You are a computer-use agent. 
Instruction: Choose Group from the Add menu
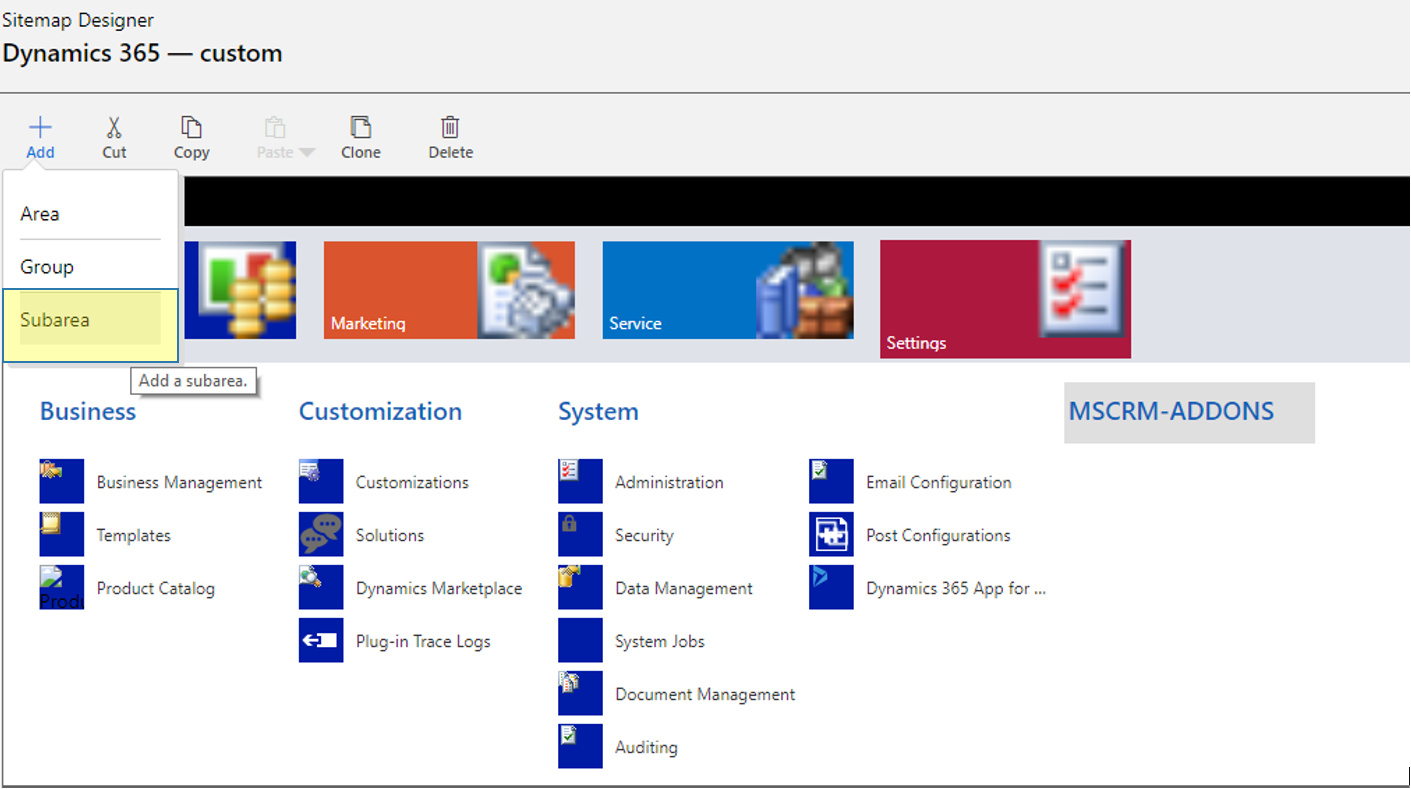click(90, 267)
